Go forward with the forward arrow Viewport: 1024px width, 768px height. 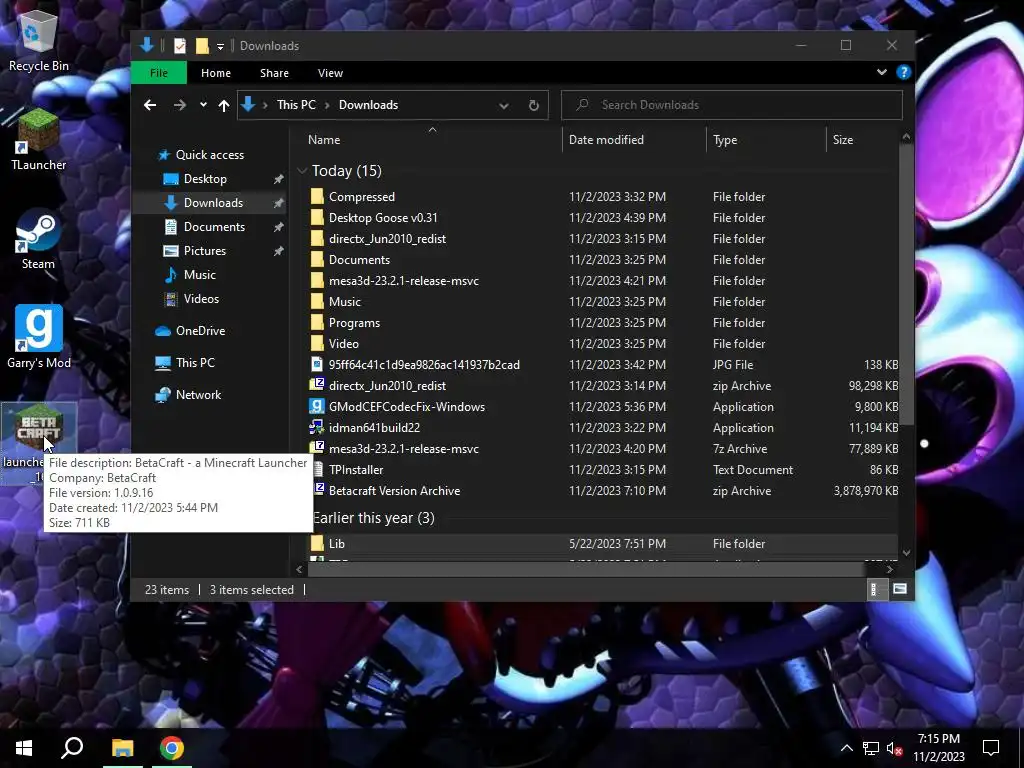pyautogui.click(x=180, y=105)
